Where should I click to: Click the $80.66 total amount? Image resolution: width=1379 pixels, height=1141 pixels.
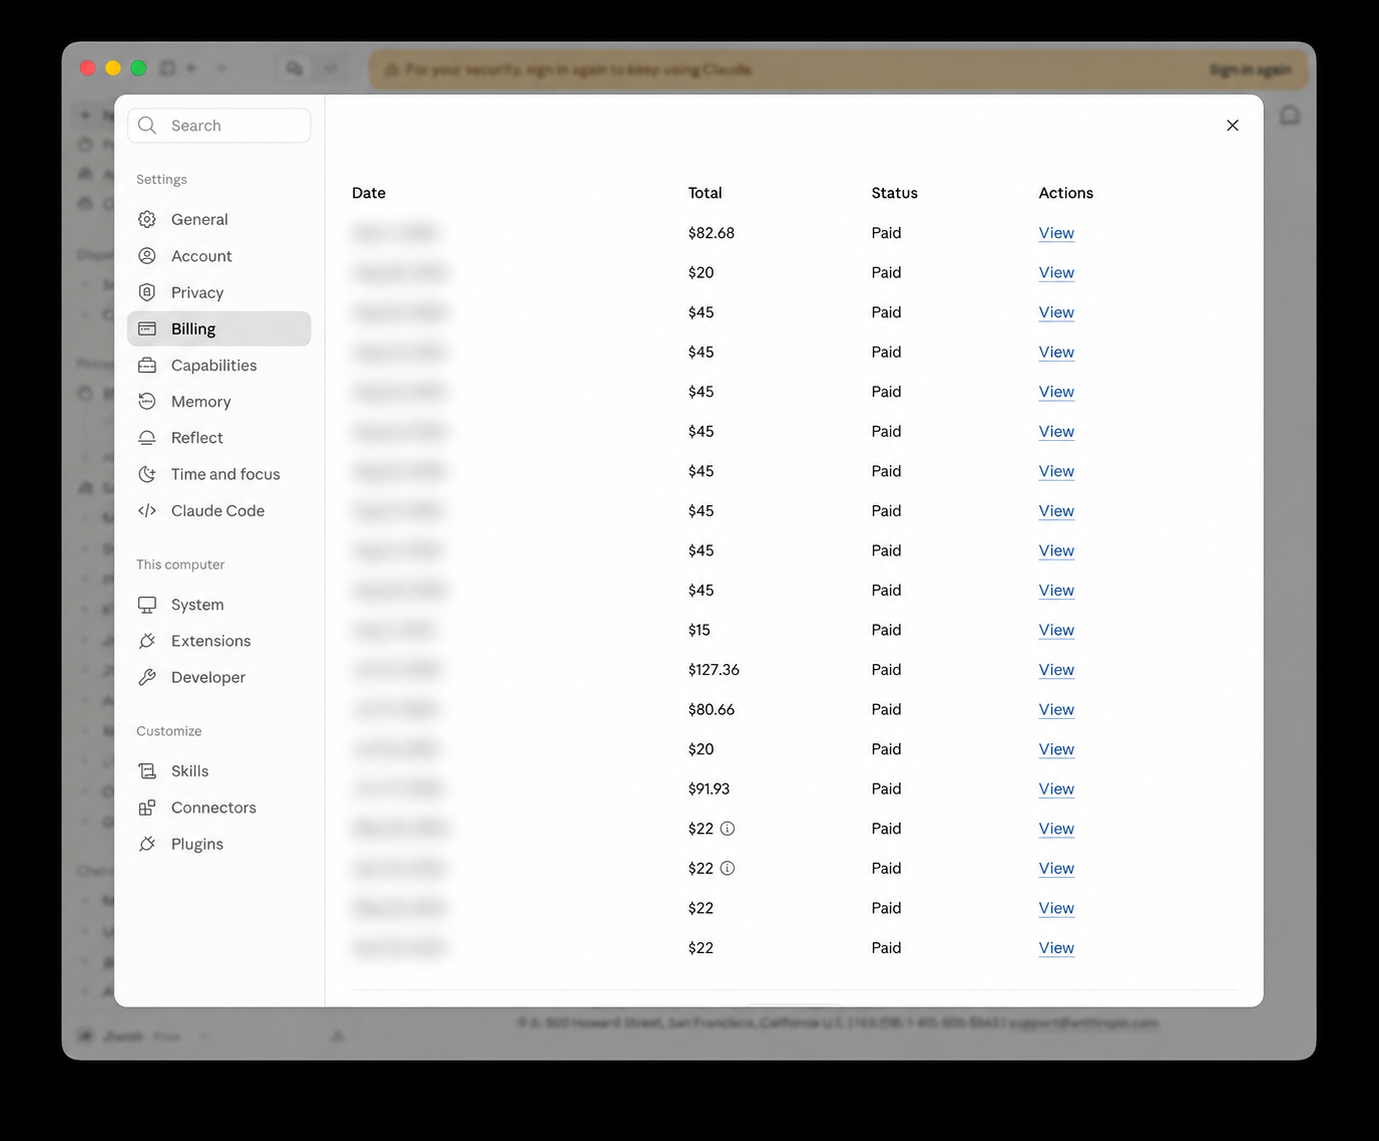(x=711, y=710)
